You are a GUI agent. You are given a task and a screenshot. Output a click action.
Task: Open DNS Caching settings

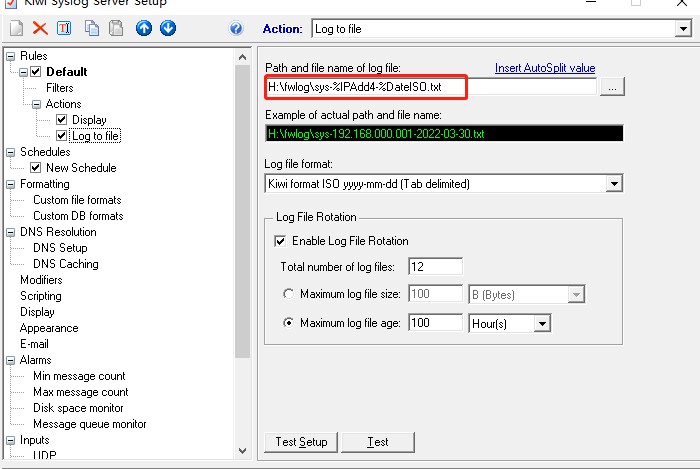pyautogui.click(x=66, y=264)
